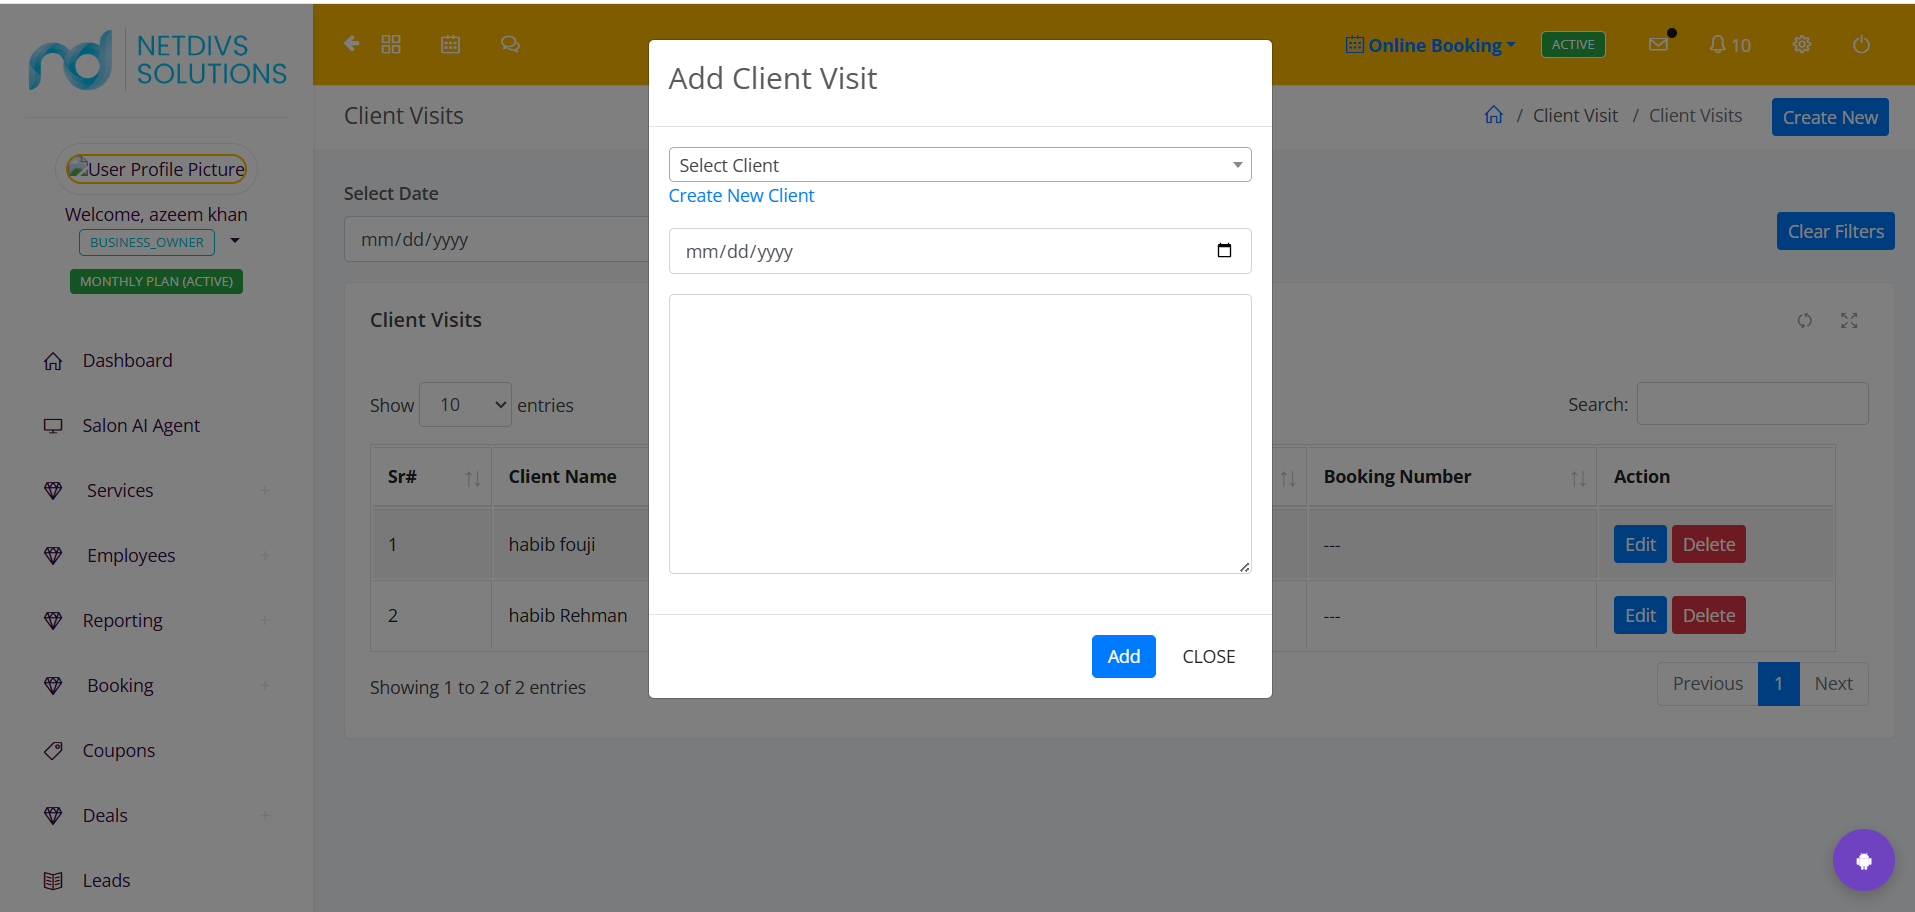Screen dimensions: 1915x912
Task: Click the visit notes text area
Action: [960, 434]
